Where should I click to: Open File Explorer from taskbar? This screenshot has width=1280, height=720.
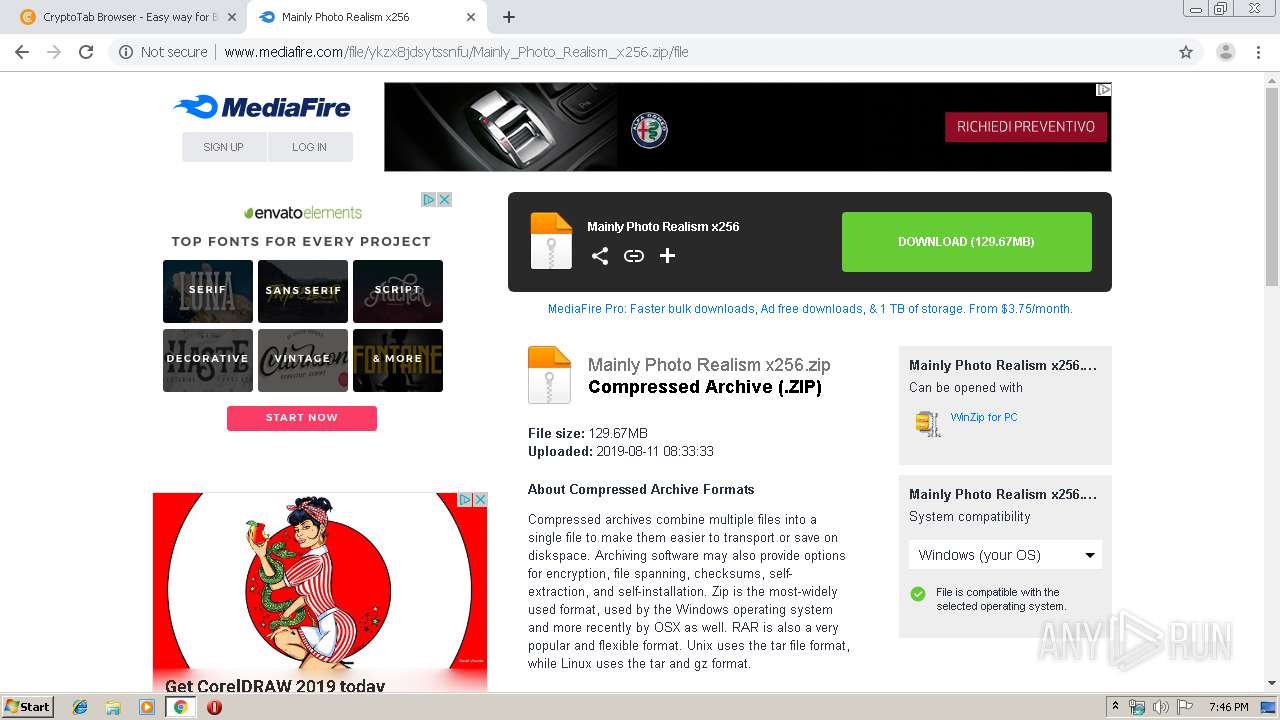[113, 707]
